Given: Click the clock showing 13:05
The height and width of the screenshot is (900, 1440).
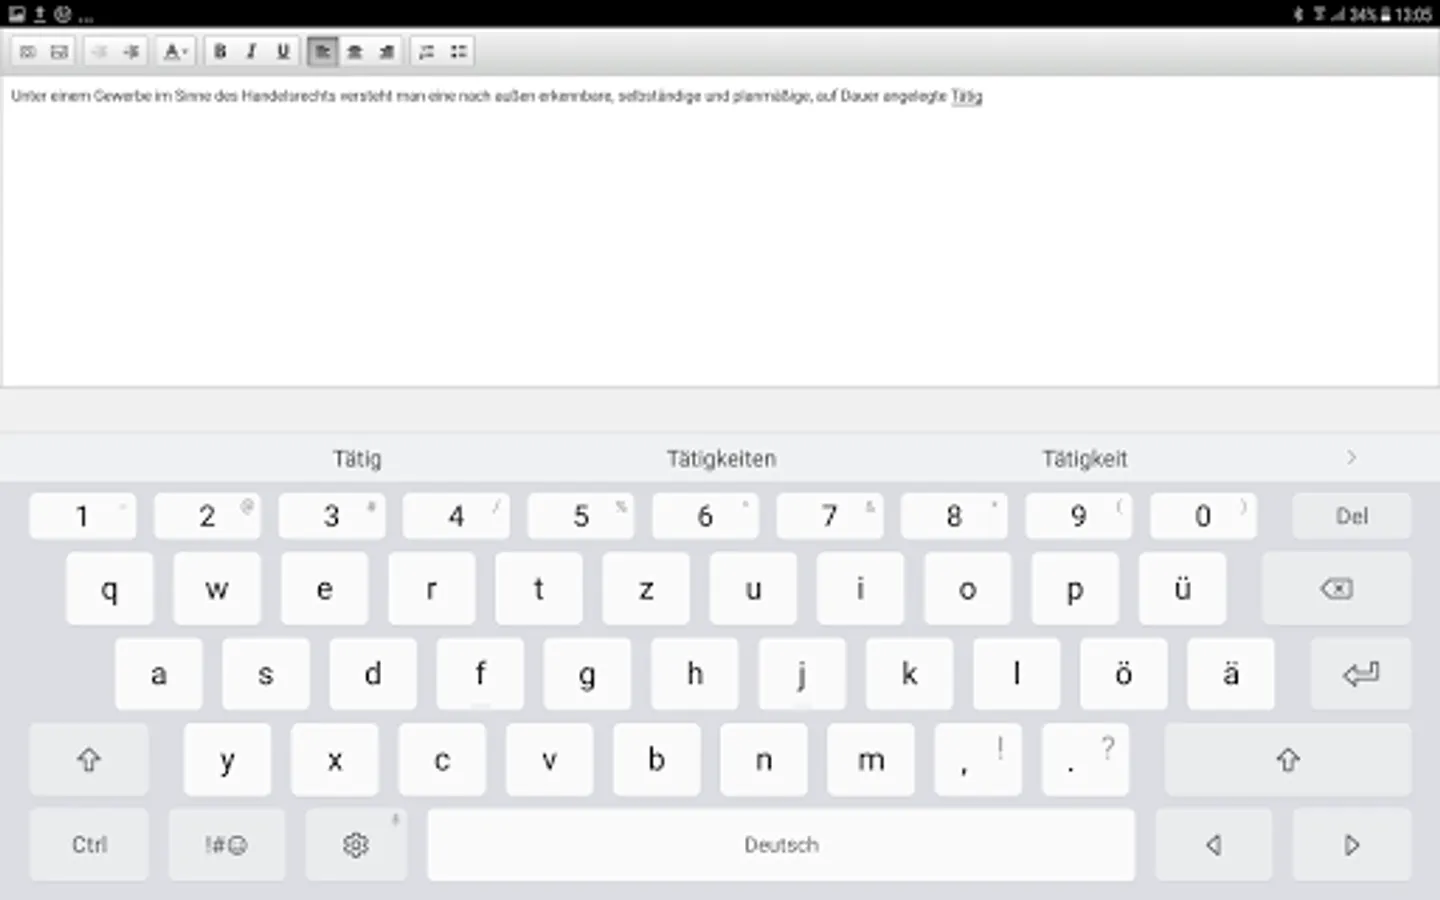Looking at the screenshot, I should tap(1413, 14).
